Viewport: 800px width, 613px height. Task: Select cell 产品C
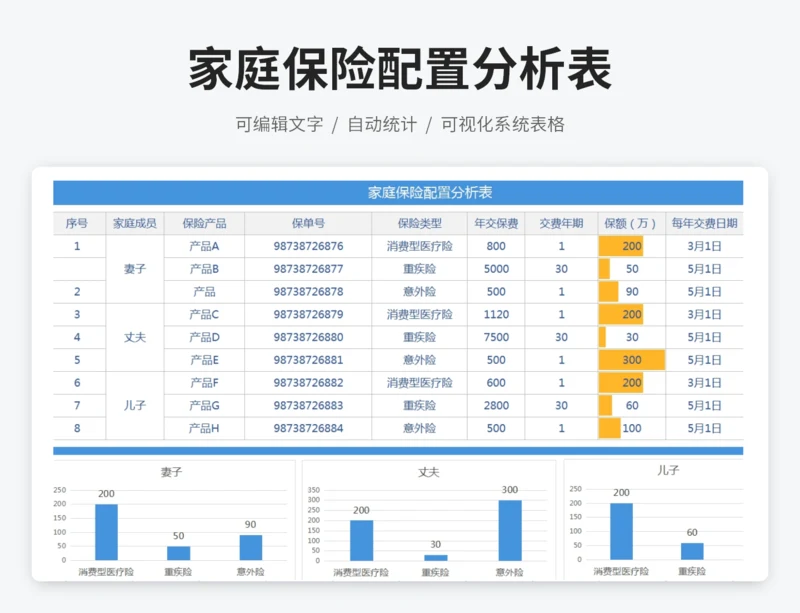point(204,314)
